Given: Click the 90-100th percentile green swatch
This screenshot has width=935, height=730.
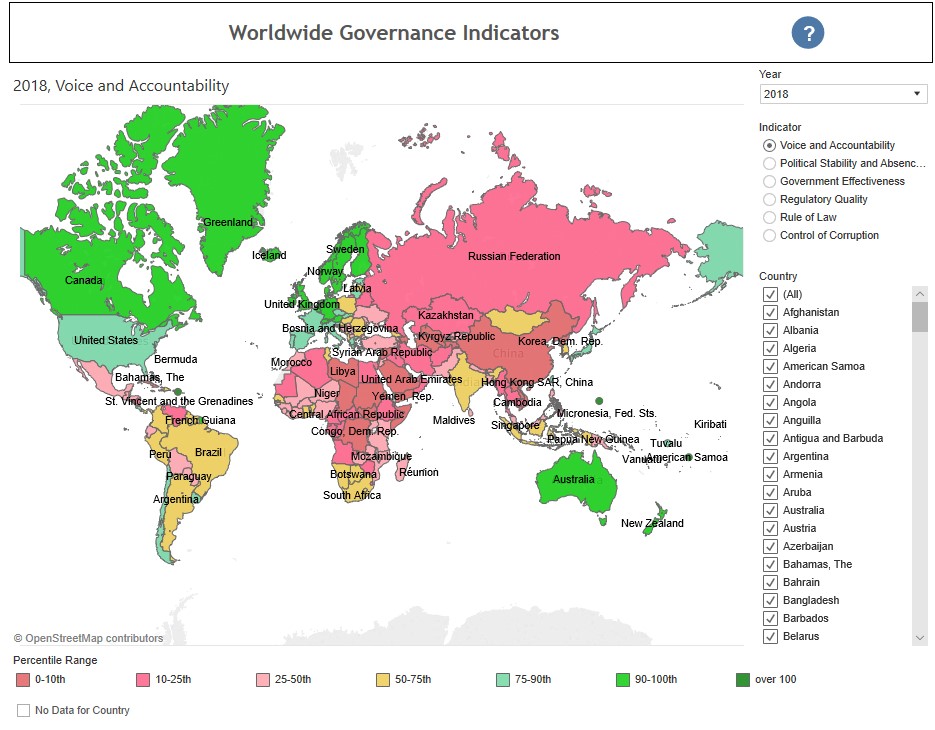Looking at the screenshot, I should pos(623,679).
